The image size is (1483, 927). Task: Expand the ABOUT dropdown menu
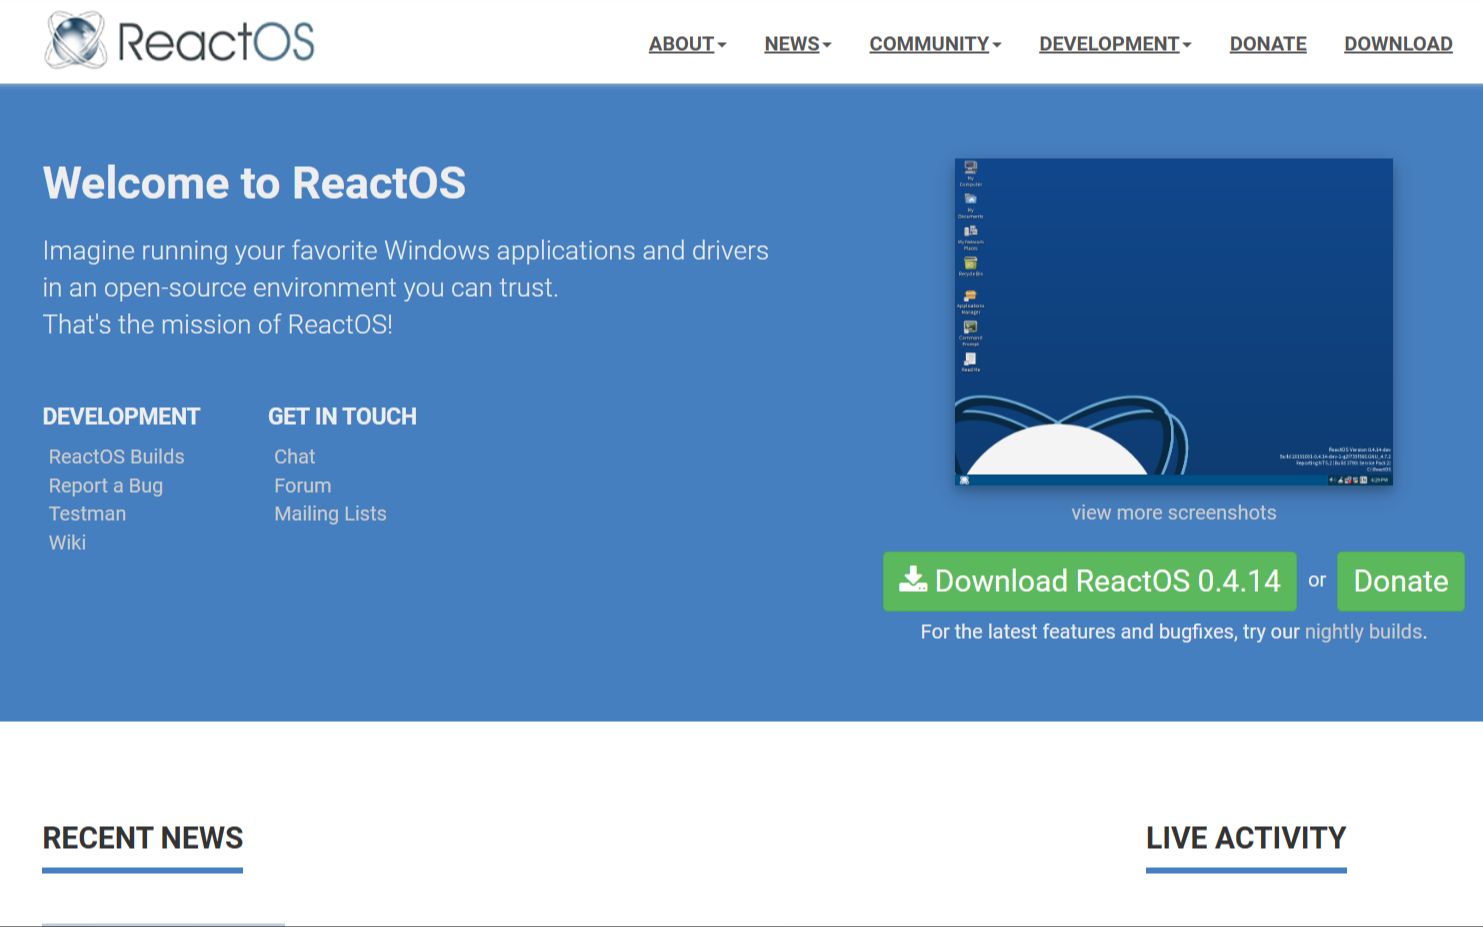point(687,44)
